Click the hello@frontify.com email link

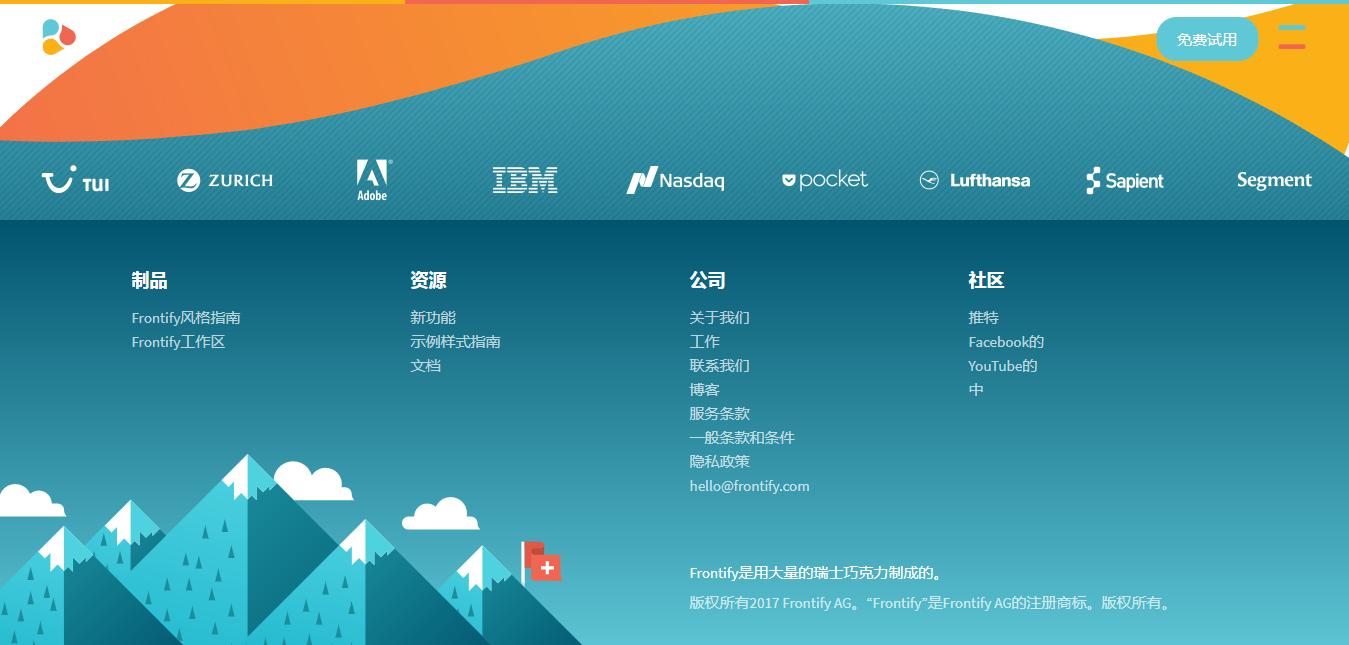tap(749, 486)
